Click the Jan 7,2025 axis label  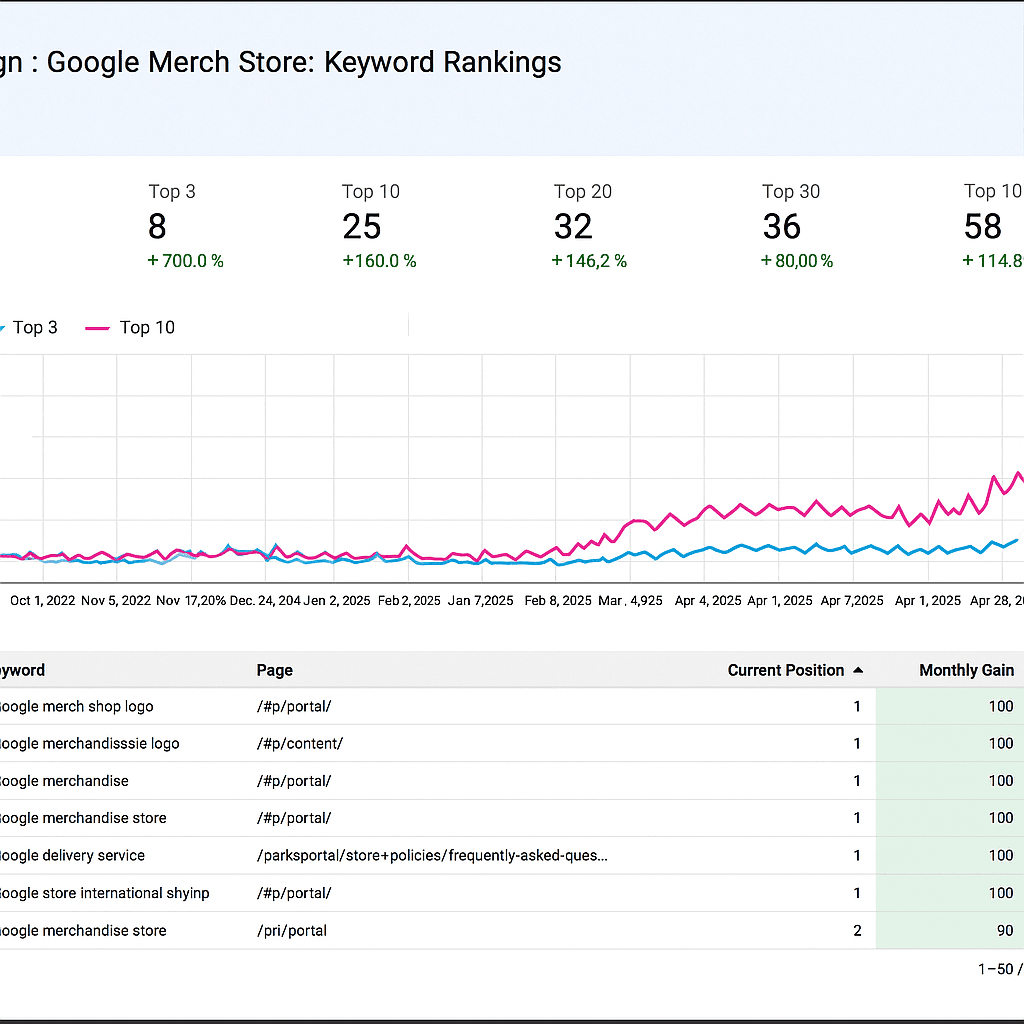pyautogui.click(x=480, y=600)
